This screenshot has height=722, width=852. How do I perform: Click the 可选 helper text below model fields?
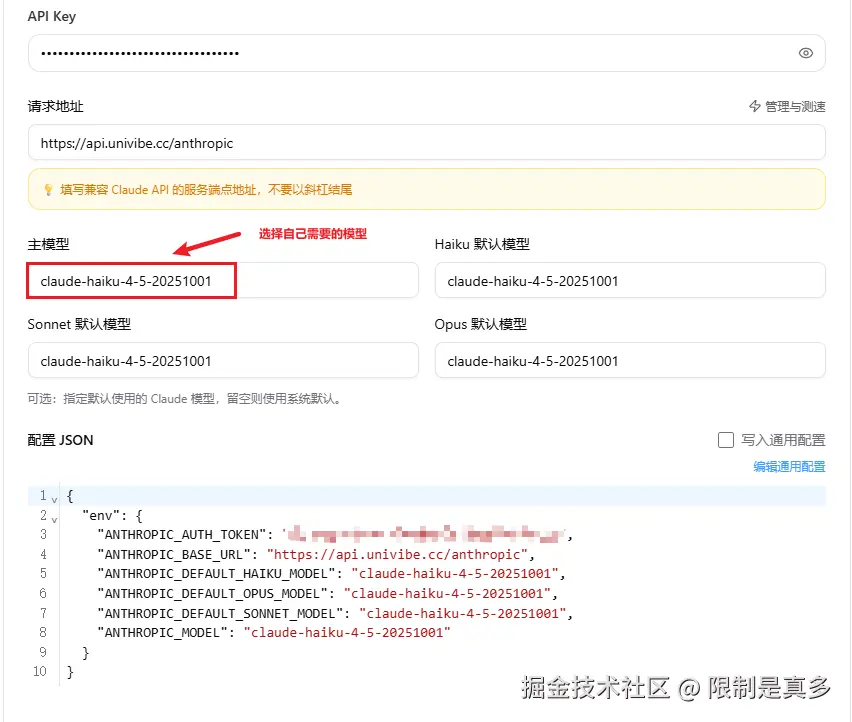(x=185, y=399)
